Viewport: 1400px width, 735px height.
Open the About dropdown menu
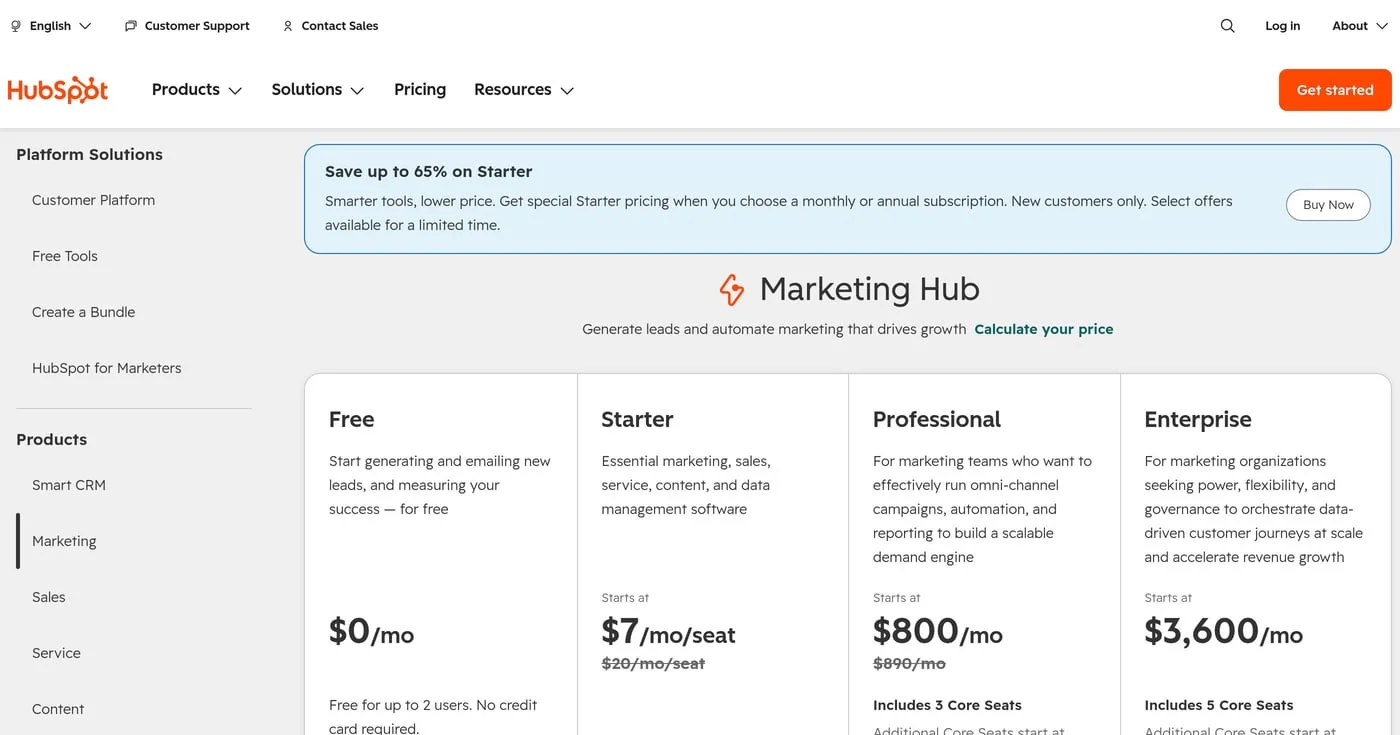(x=1360, y=26)
